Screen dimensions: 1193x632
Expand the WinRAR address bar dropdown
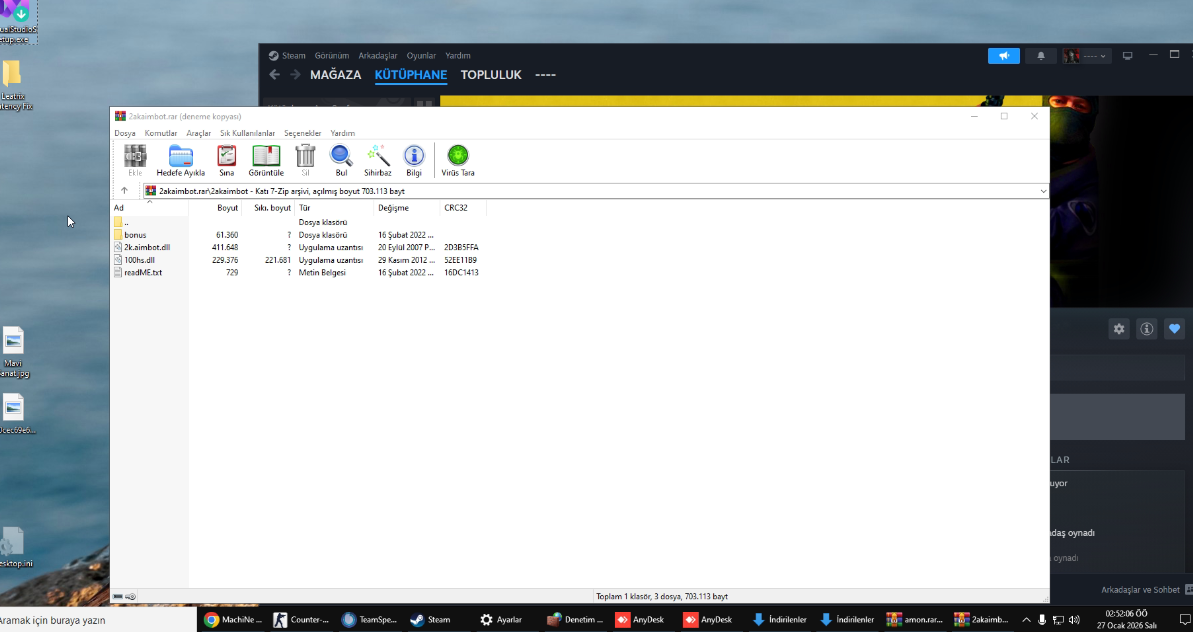point(1043,191)
